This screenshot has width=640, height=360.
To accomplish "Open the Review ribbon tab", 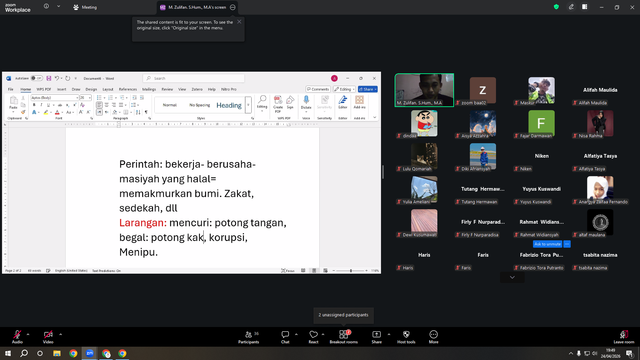I will coord(167,89).
